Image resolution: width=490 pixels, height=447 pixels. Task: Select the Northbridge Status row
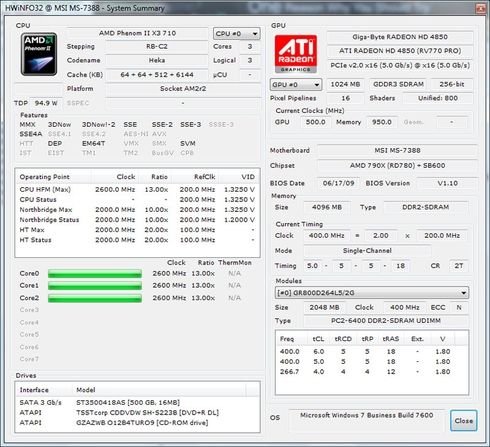click(137, 220)
